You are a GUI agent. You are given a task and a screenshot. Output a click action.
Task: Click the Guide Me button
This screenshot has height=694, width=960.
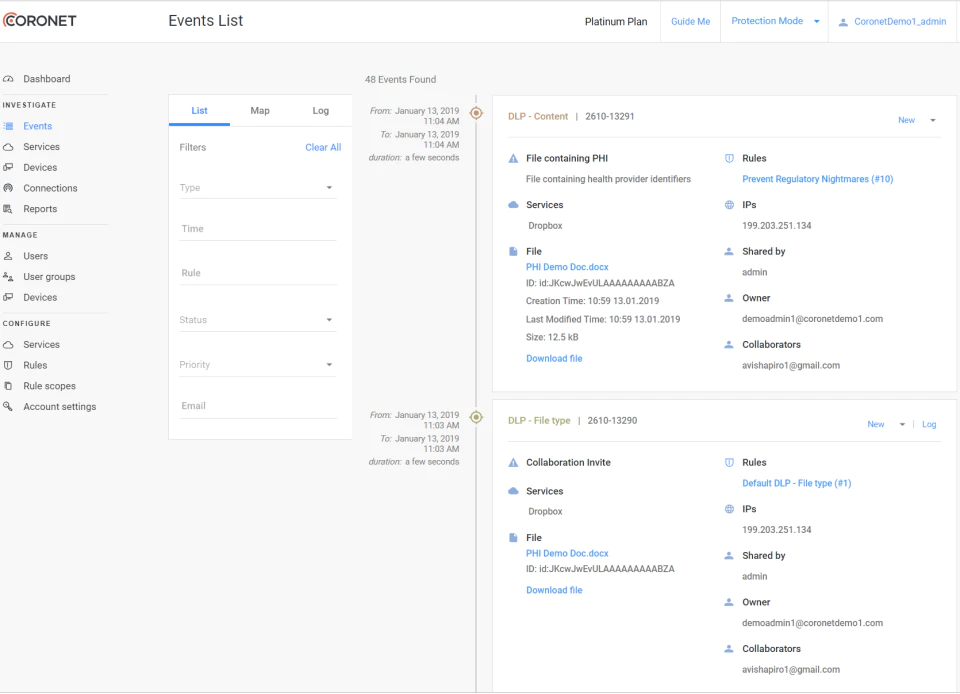(691, 21)
